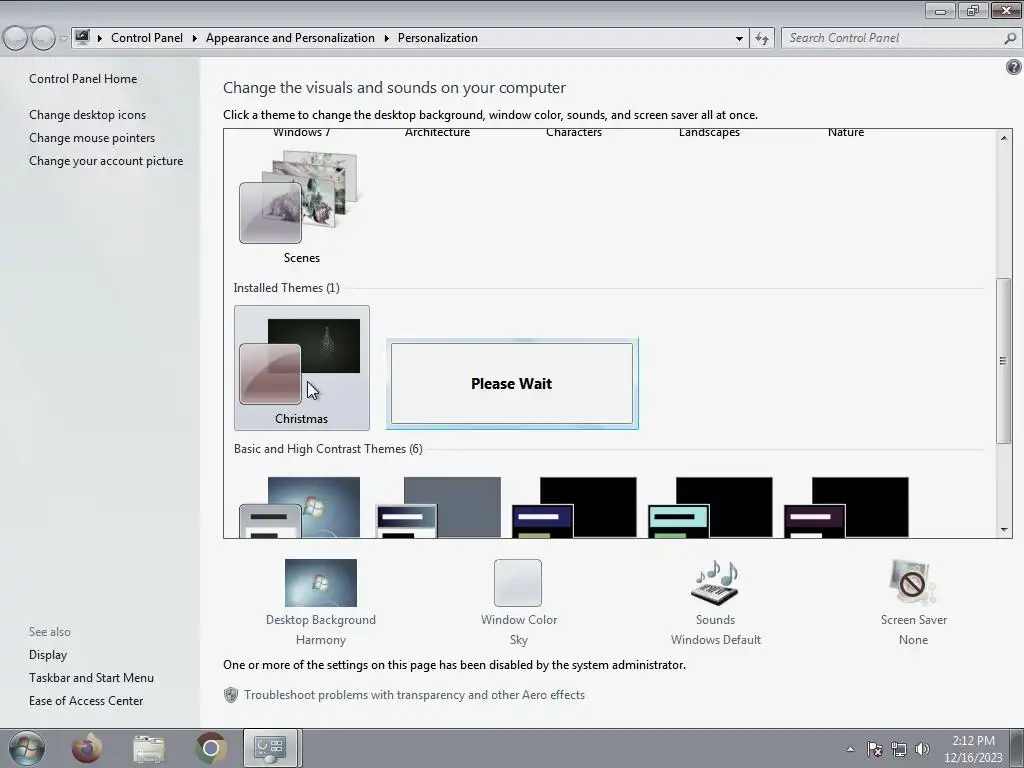Click the theme list scrollbar thumb
Image resolution: width=1024 pixels, height=768 pixels.
[1004, 360]
